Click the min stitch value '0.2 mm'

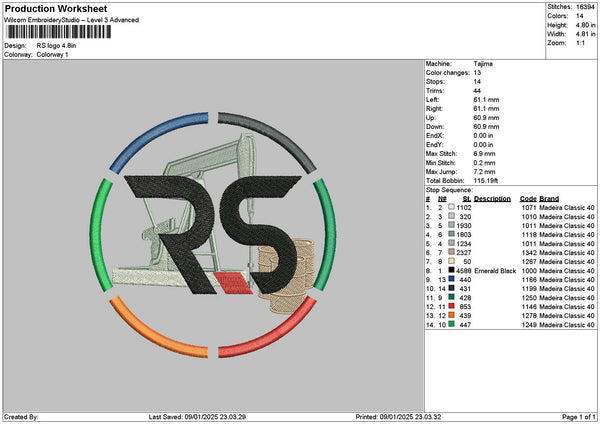coord(484,163)
